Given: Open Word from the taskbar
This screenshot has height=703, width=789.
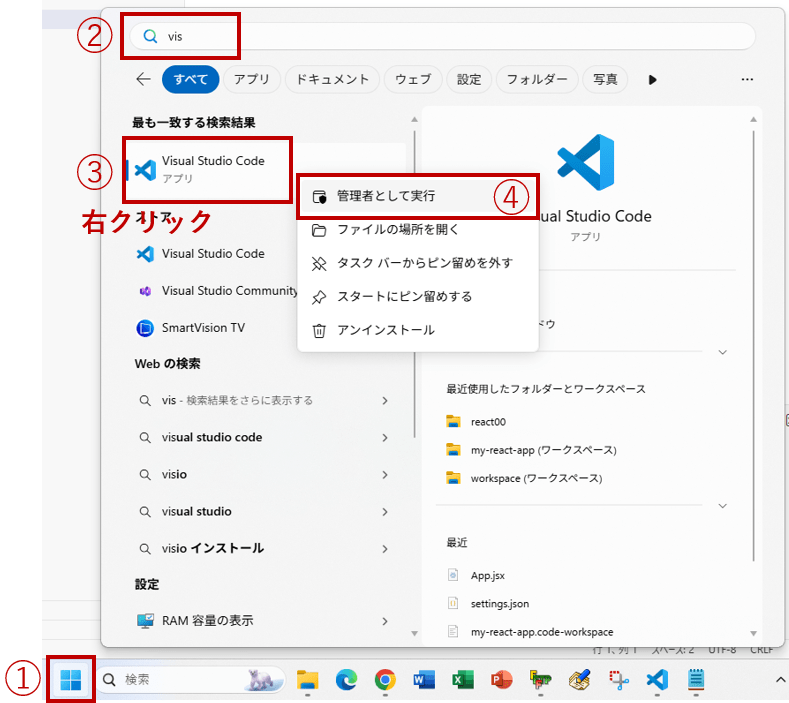Looking at the screenshot, I should [423, 680].
